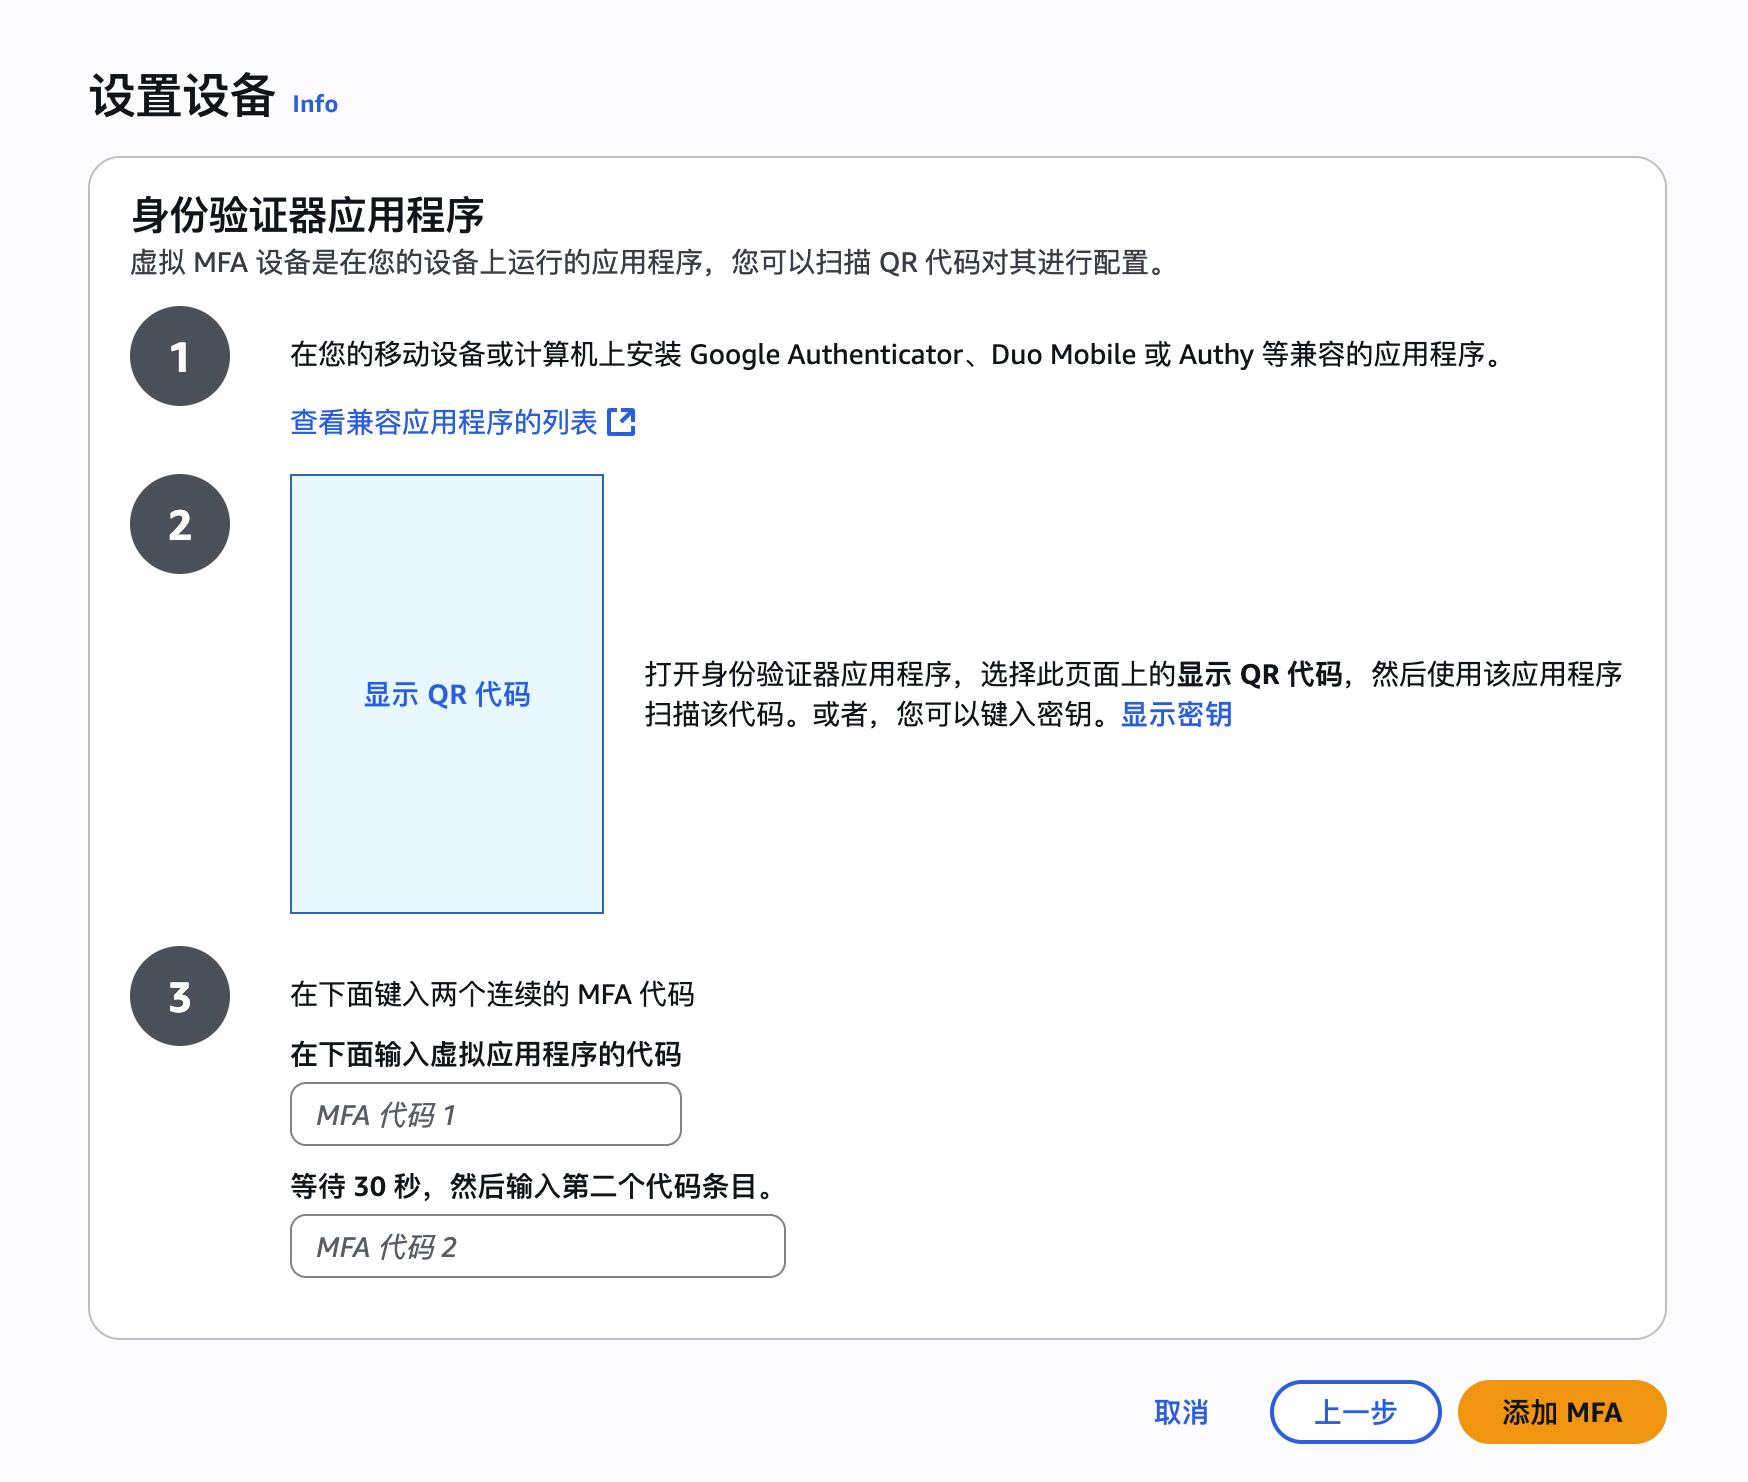
Task: Click 上一步 to go back
Action: tap(1355, 1412)
